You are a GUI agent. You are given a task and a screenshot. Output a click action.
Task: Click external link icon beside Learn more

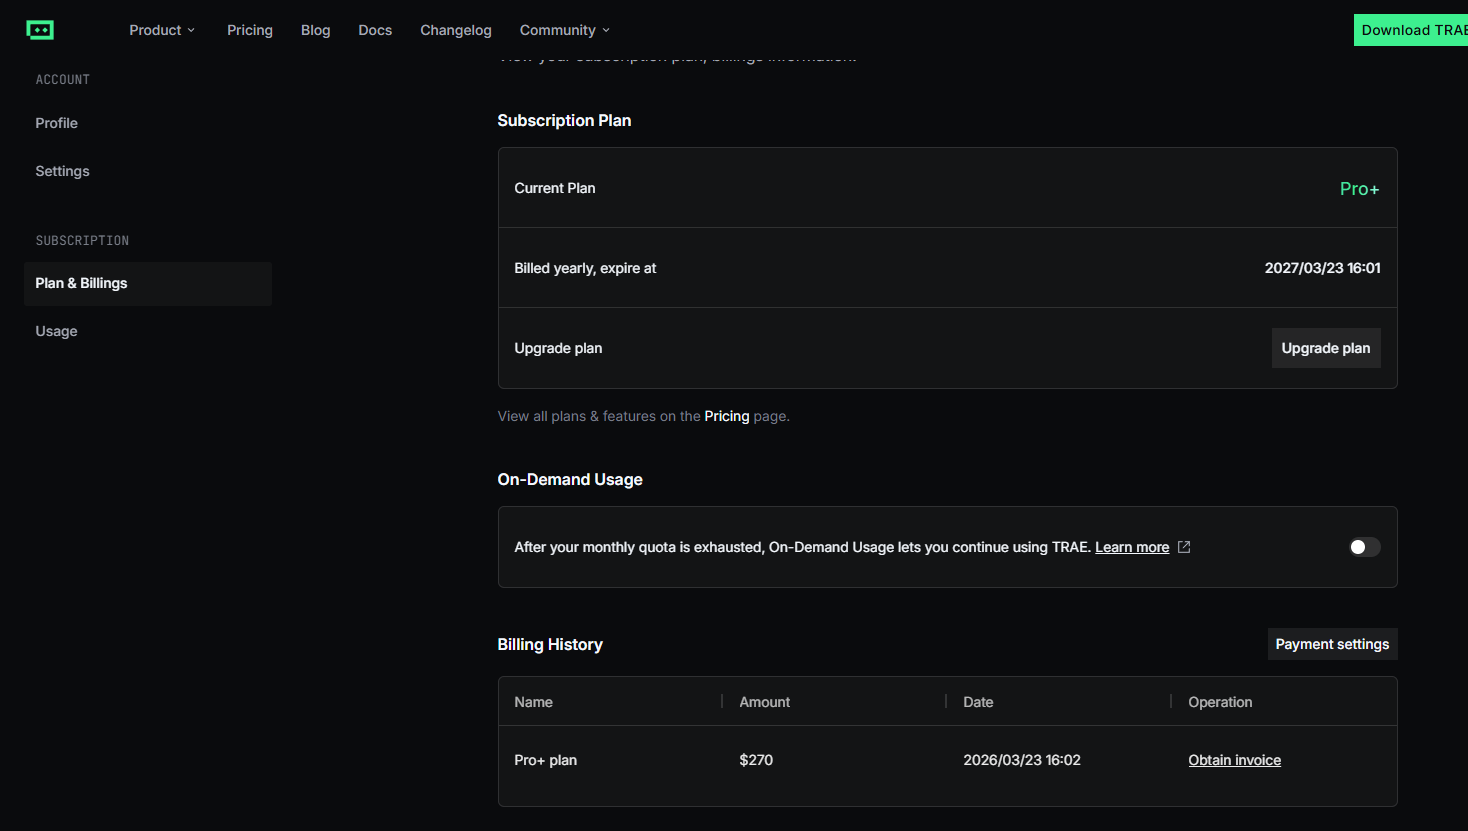pos(1184,547)
